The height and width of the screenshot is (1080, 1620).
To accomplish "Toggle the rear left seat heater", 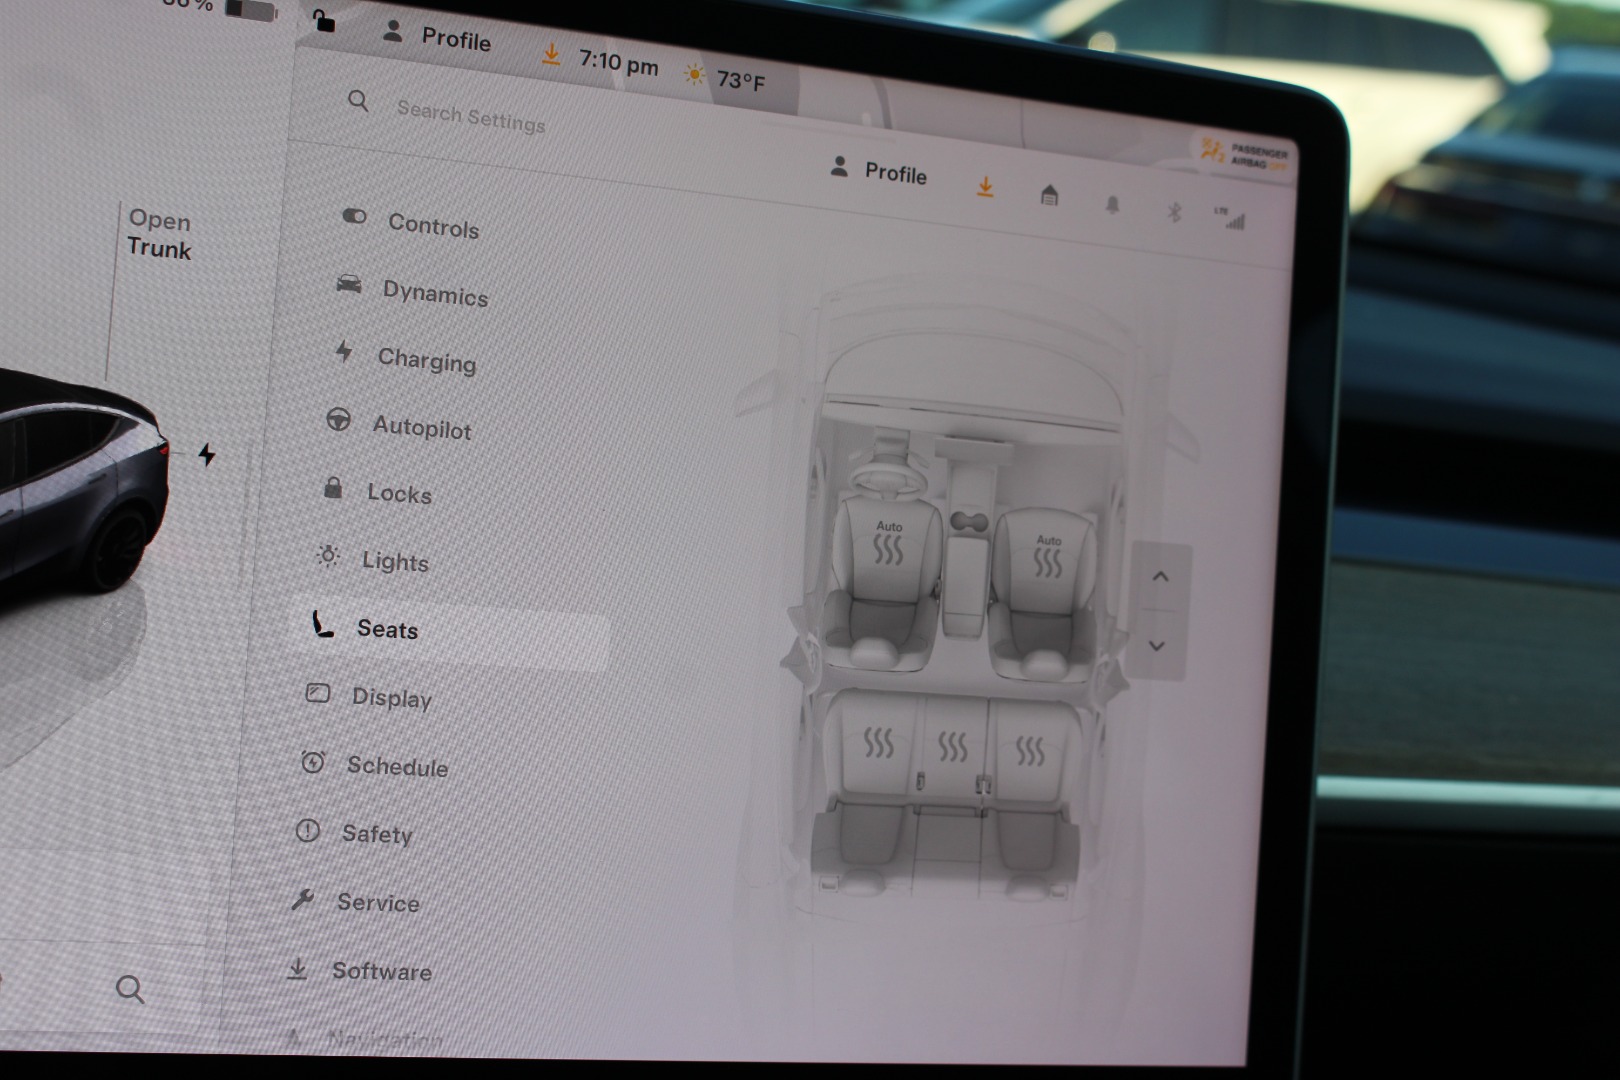I will point(878,743).
